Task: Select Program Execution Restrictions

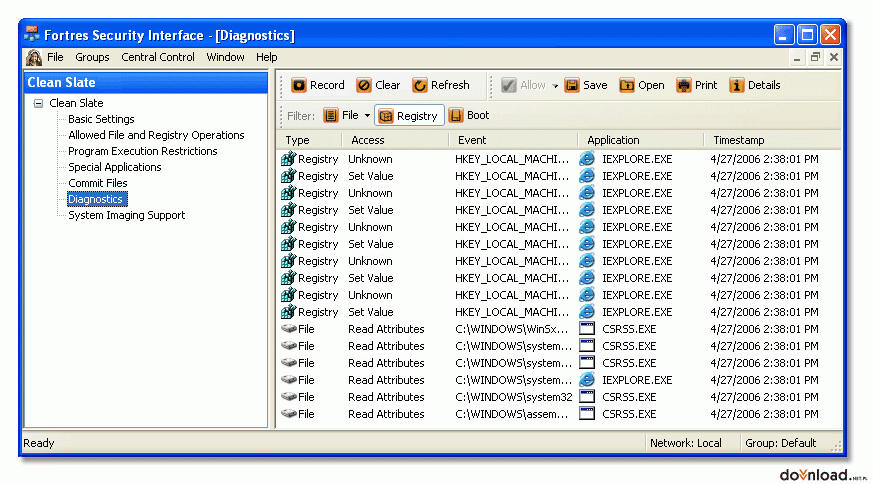Action: 143,151
